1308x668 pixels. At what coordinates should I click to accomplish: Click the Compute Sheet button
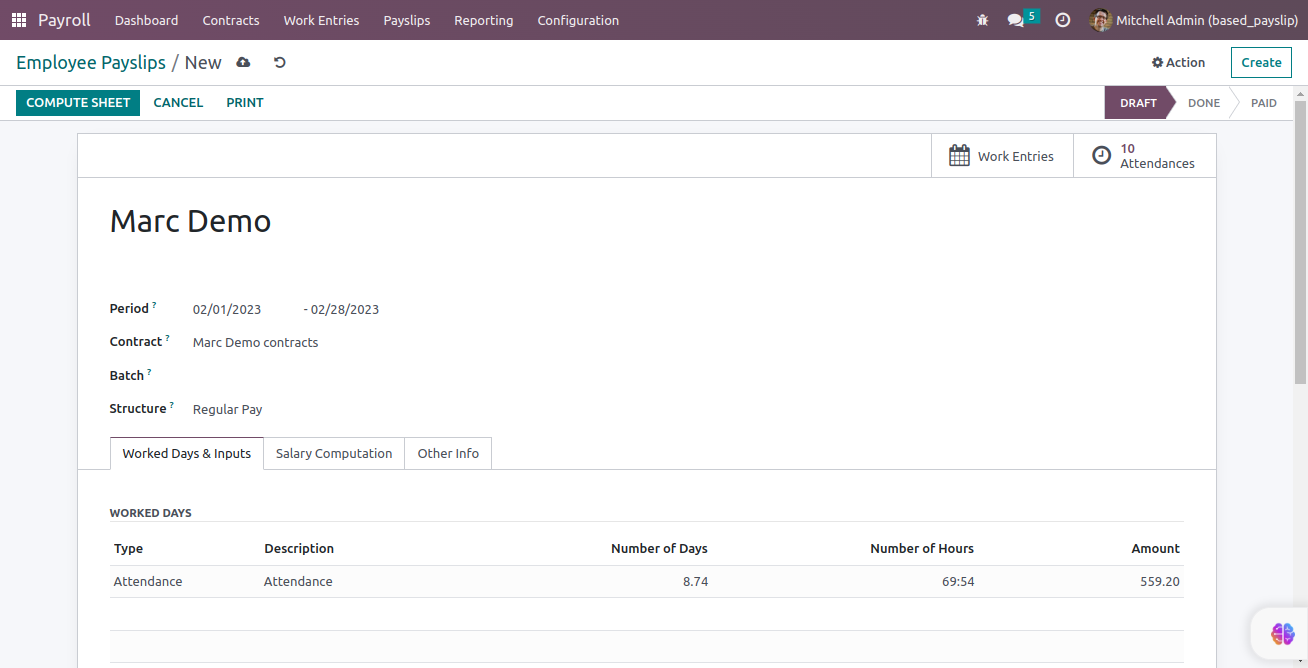pos(78,102)
